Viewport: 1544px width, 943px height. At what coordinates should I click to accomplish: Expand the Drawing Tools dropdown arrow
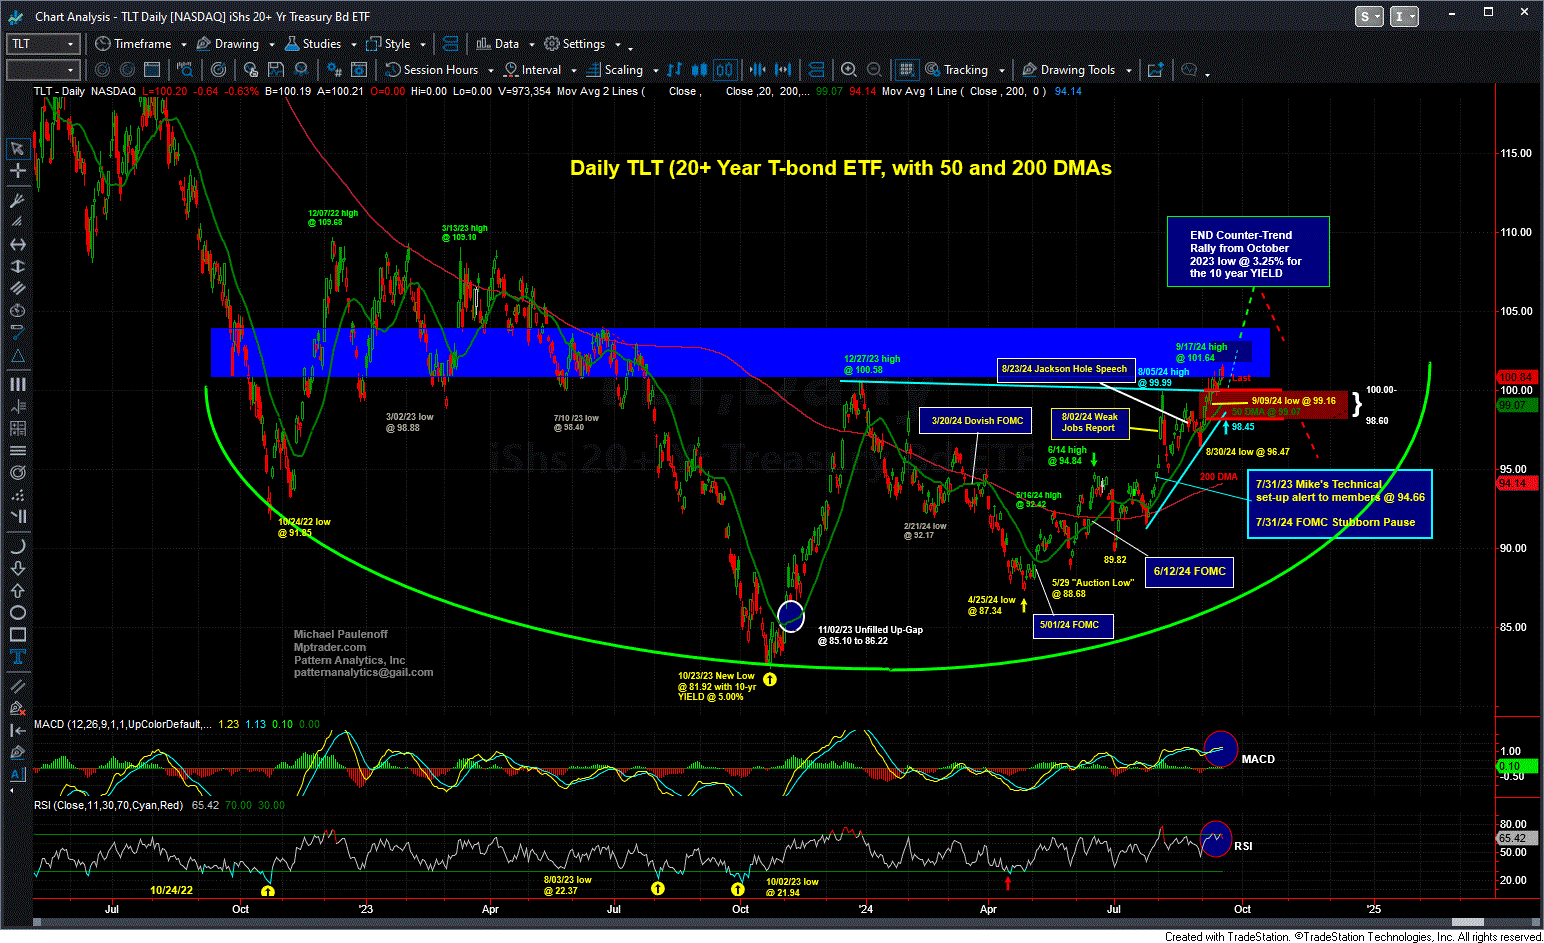(x=1128, y=71)
